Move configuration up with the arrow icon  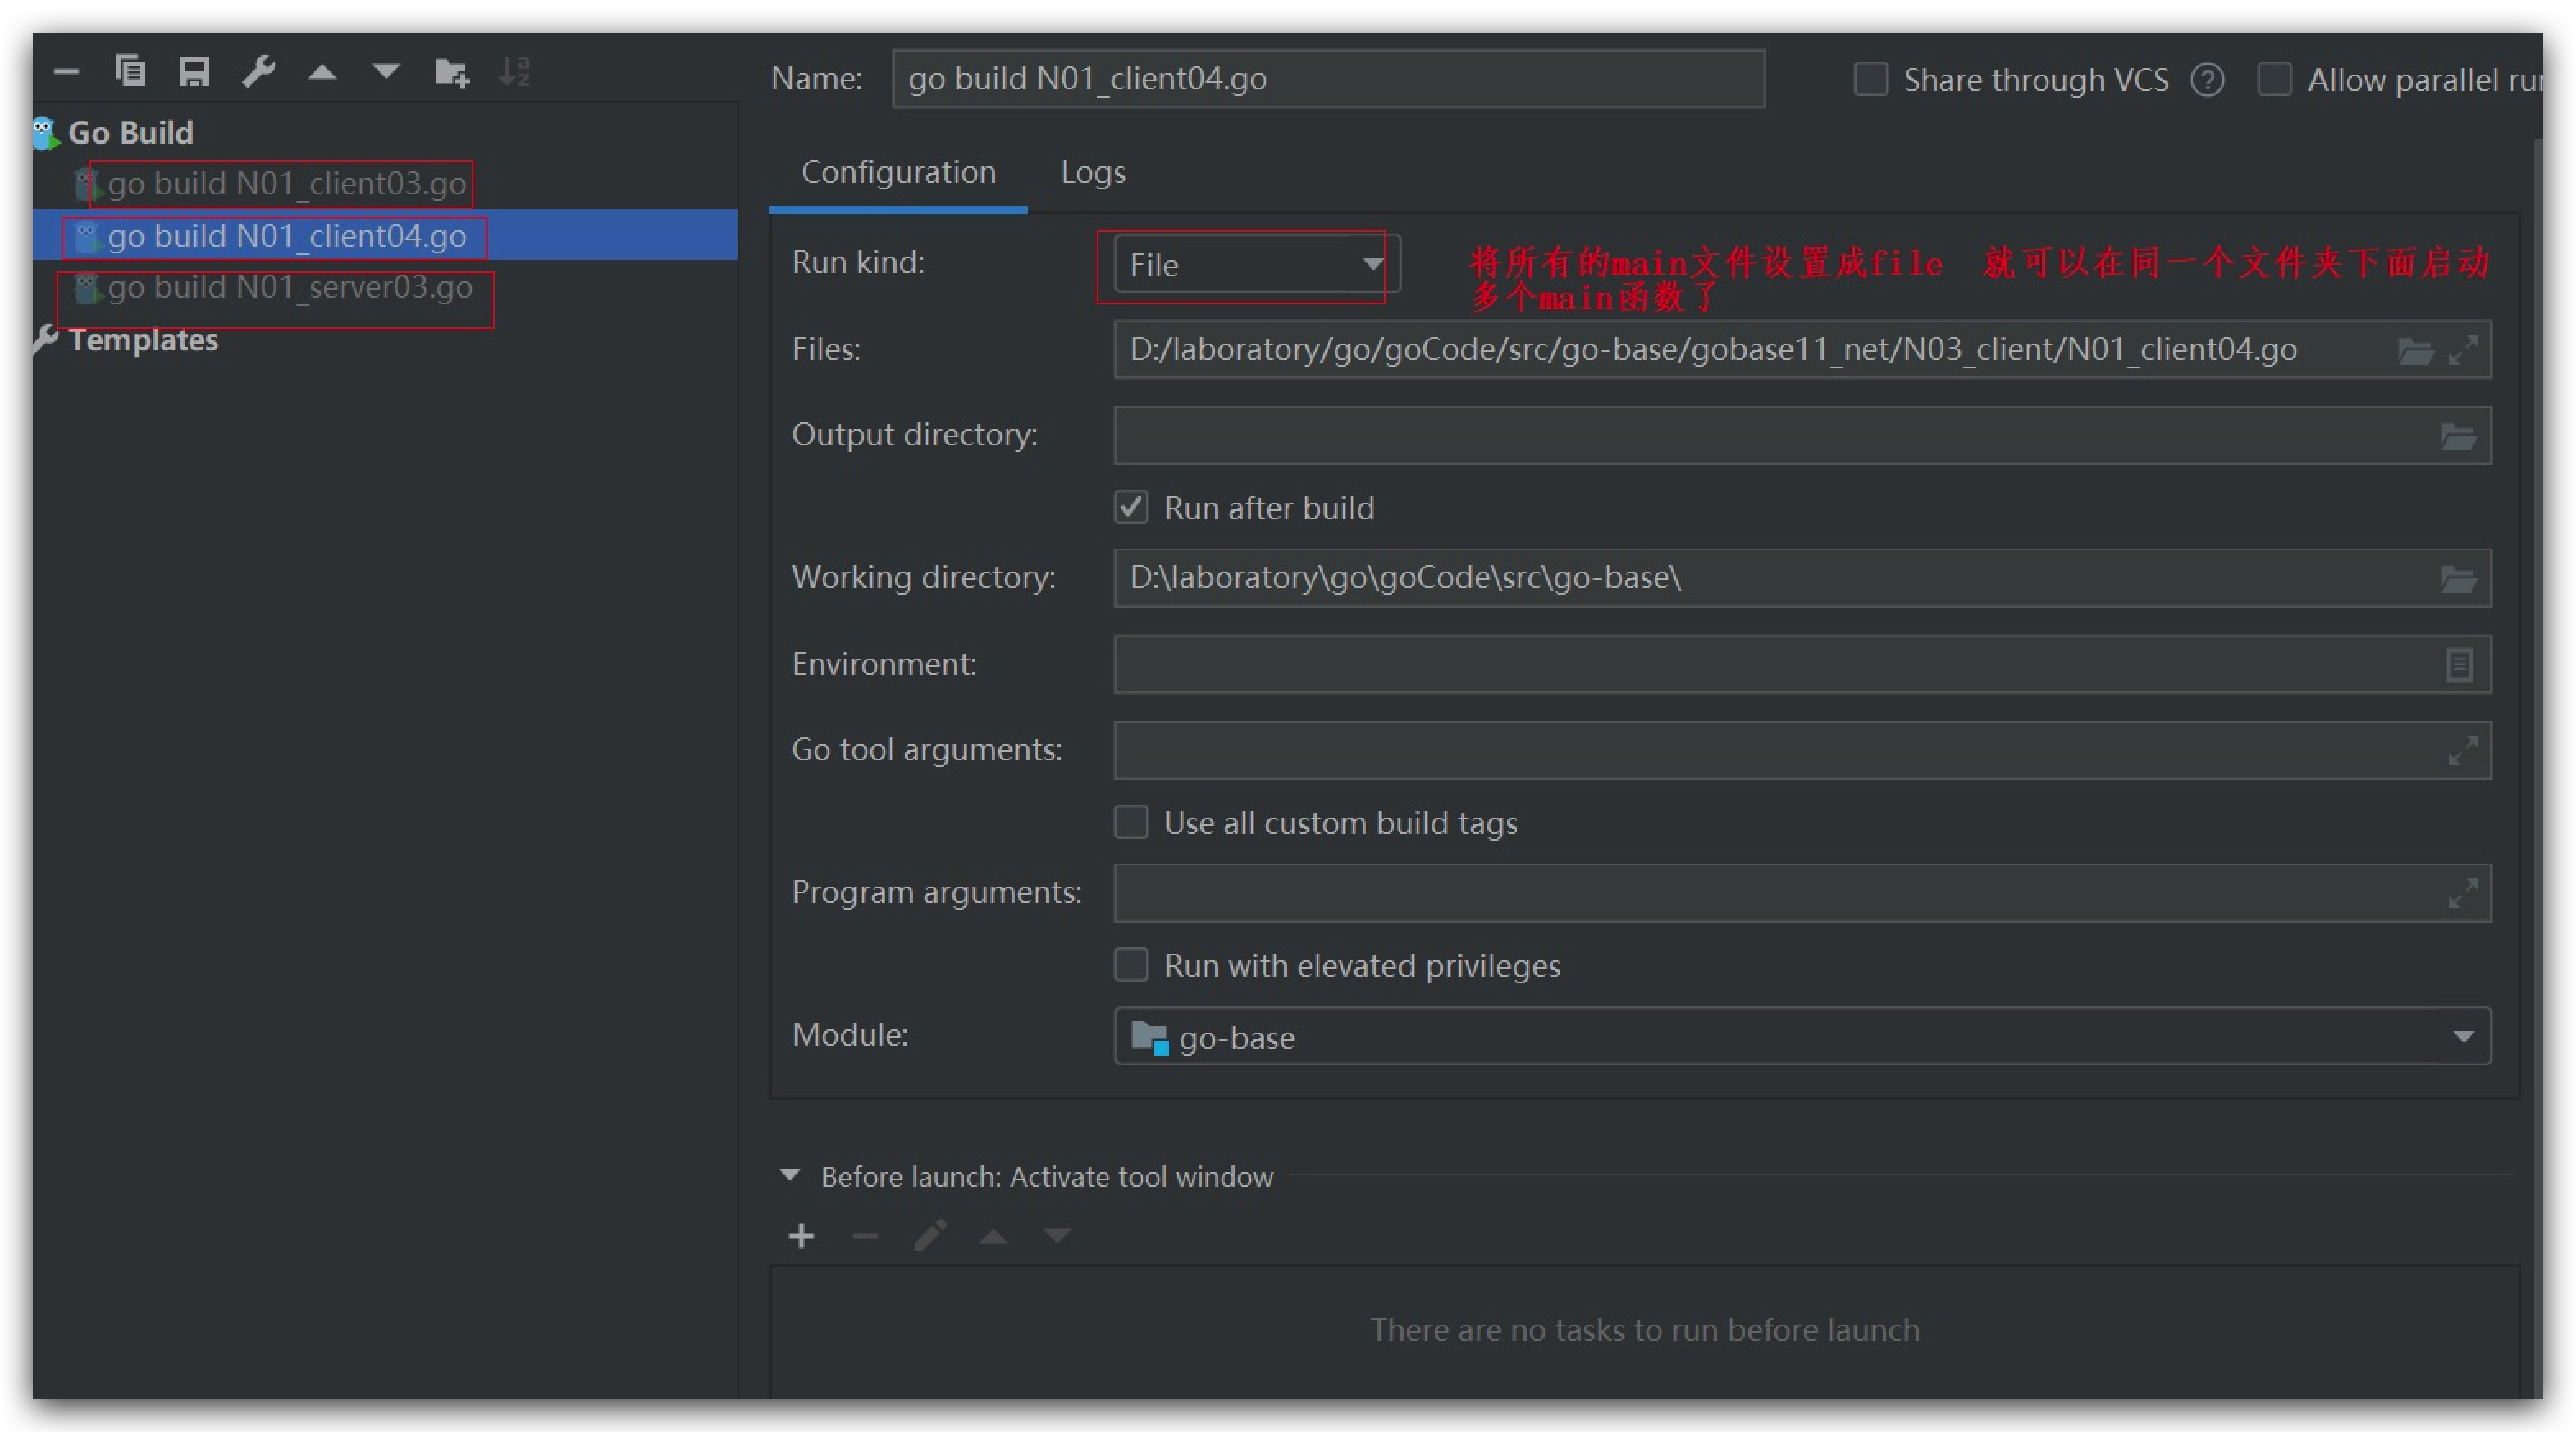click(322, 72)
